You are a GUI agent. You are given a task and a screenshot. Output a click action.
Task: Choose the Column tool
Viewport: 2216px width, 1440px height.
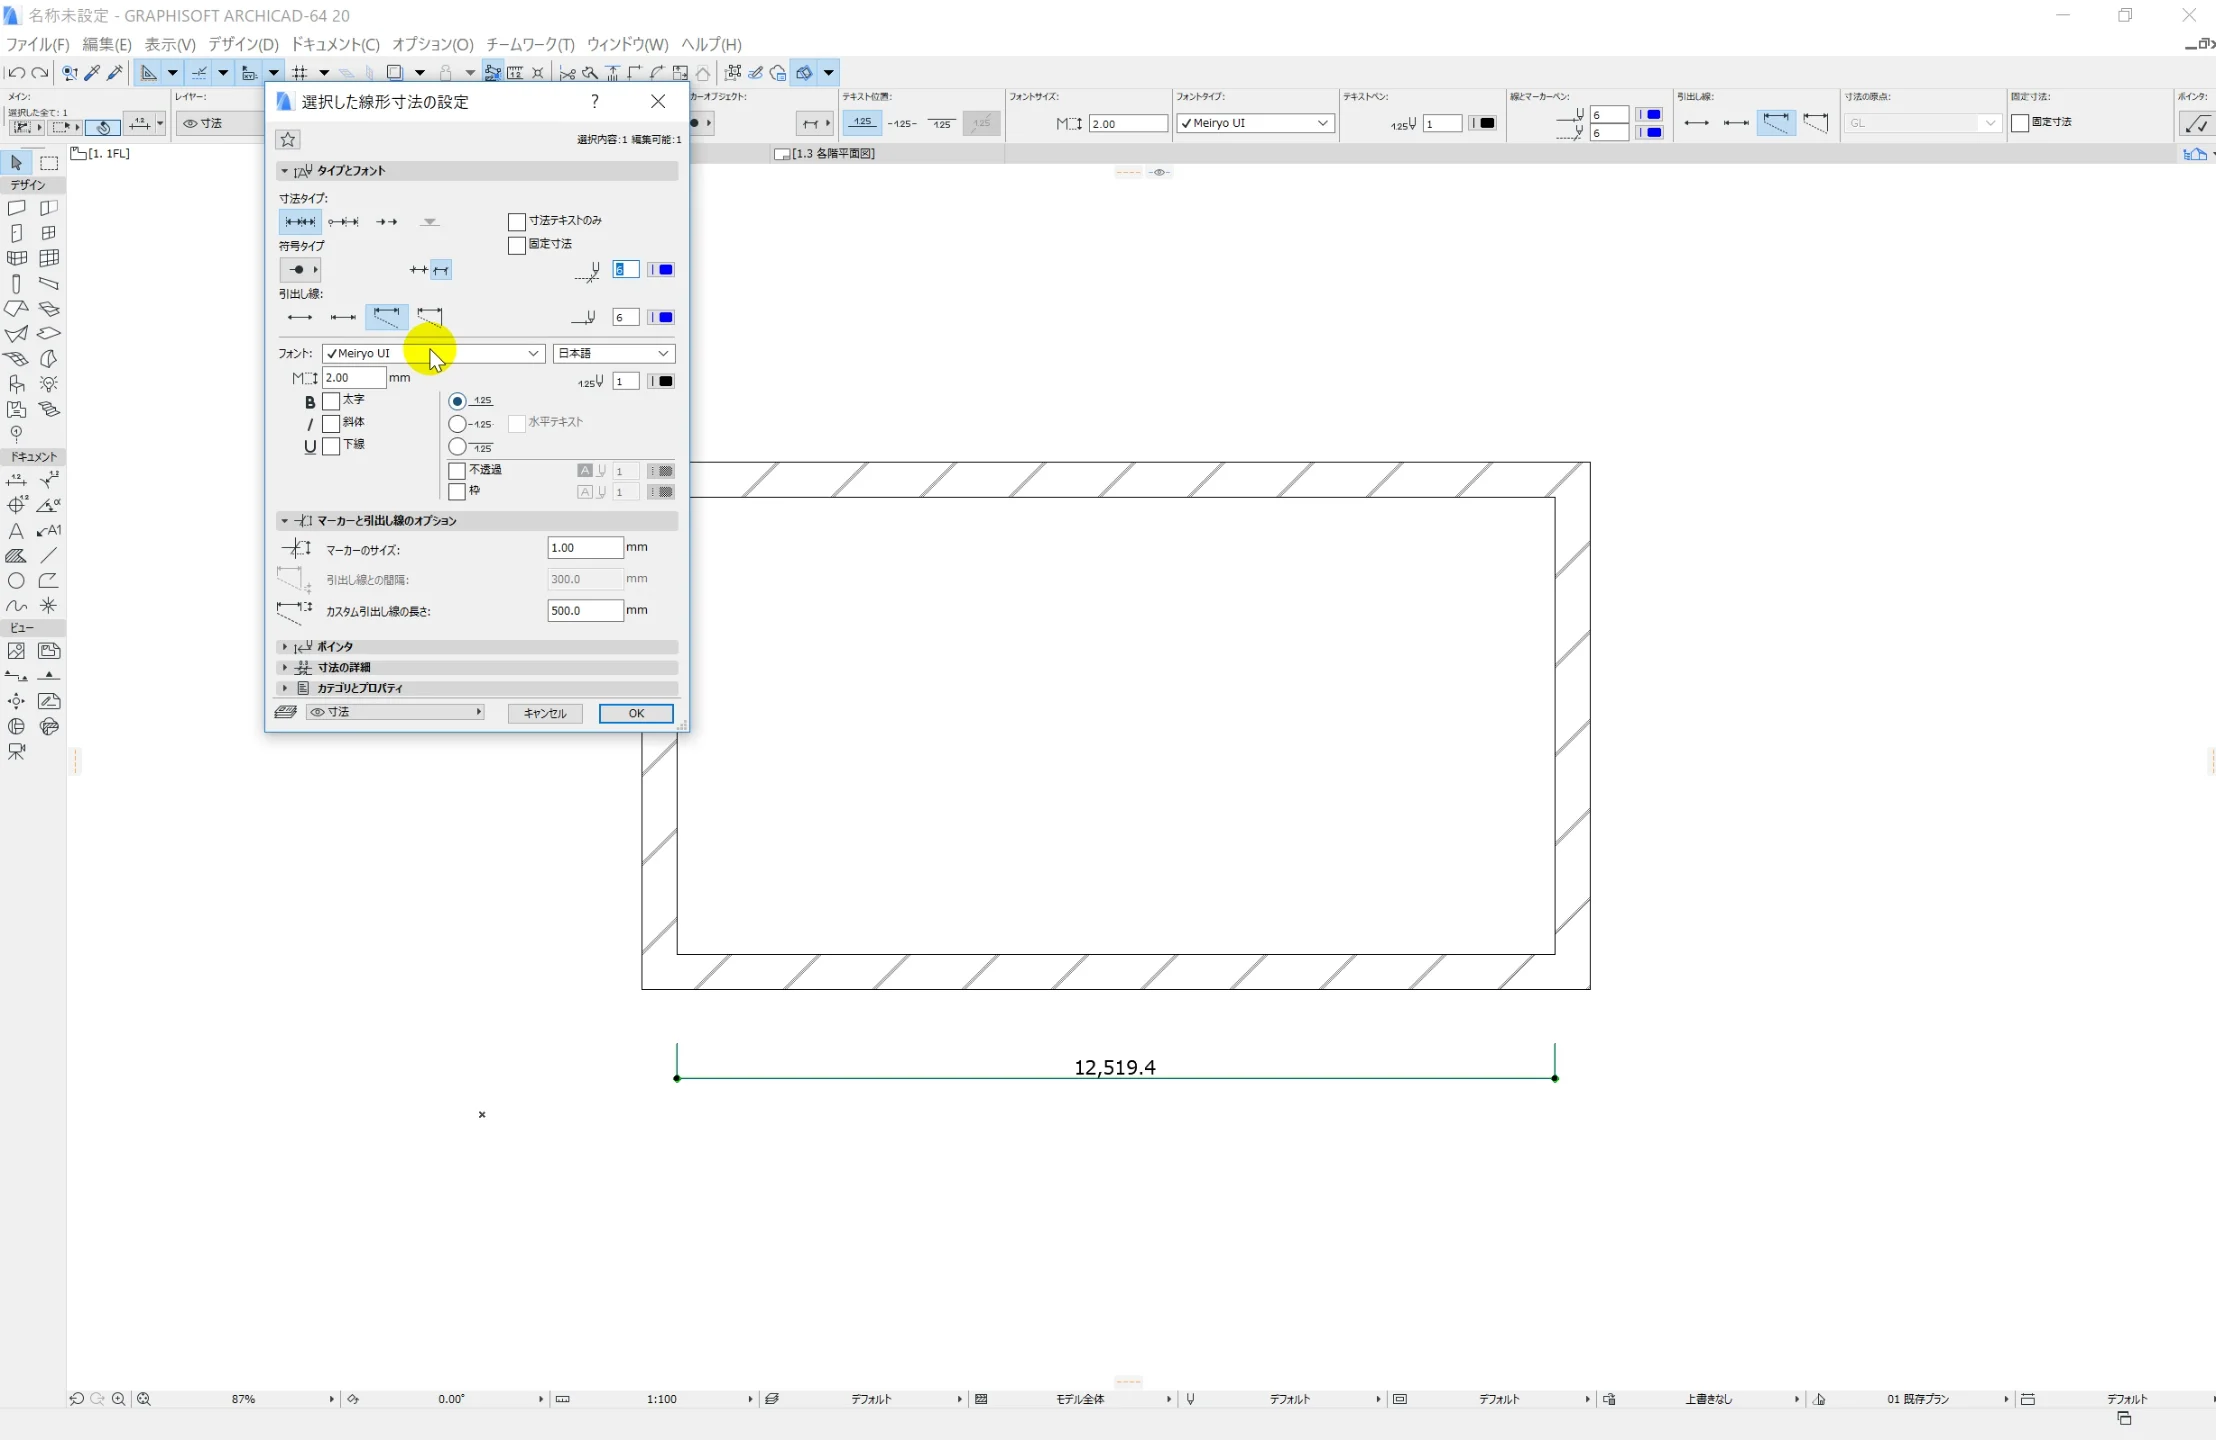[16, 284]
